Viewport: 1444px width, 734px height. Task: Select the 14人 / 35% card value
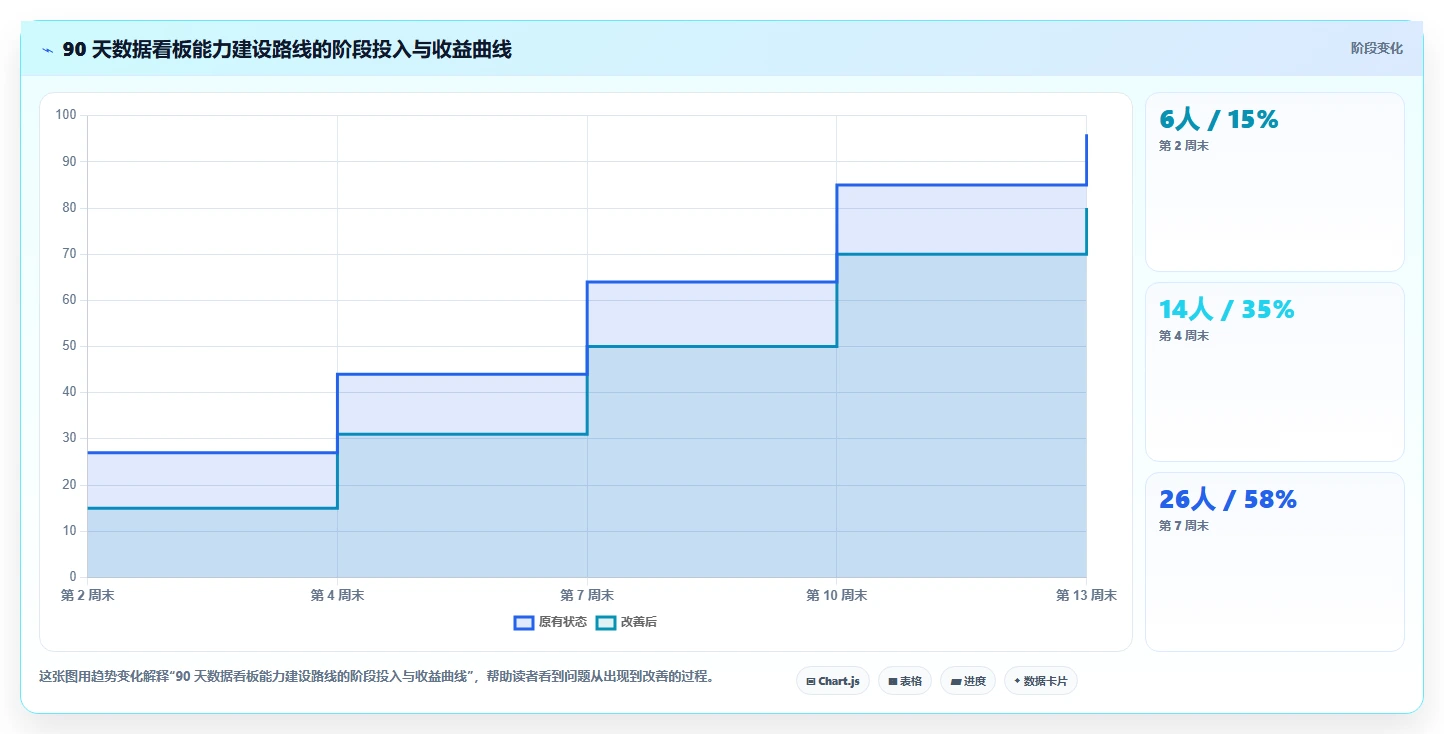pyautogui.click(x=1227, y=310)
